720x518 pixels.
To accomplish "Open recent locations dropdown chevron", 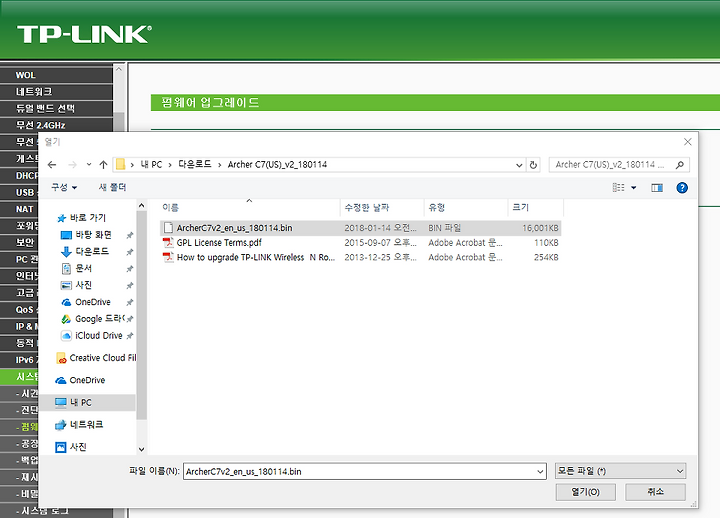I will (89, 164).
